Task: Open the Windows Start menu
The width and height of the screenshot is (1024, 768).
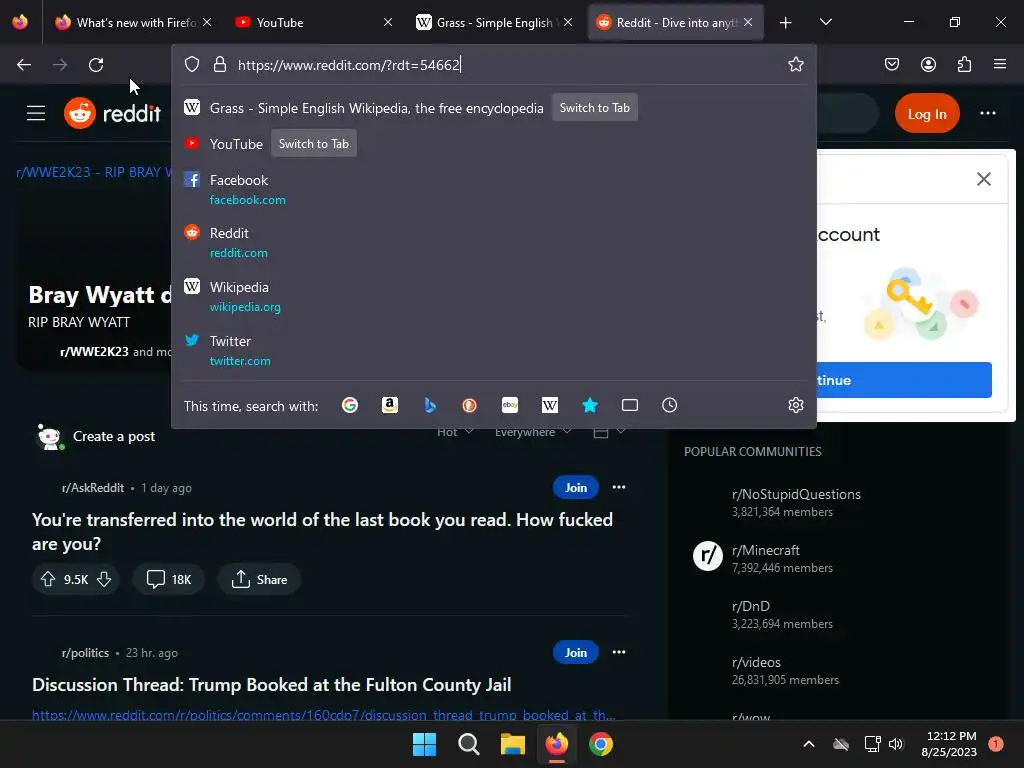Action: tap(424, 744)
